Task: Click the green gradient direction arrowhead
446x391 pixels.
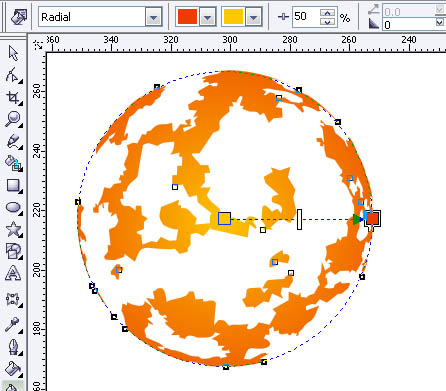Action: pos(358,219)
